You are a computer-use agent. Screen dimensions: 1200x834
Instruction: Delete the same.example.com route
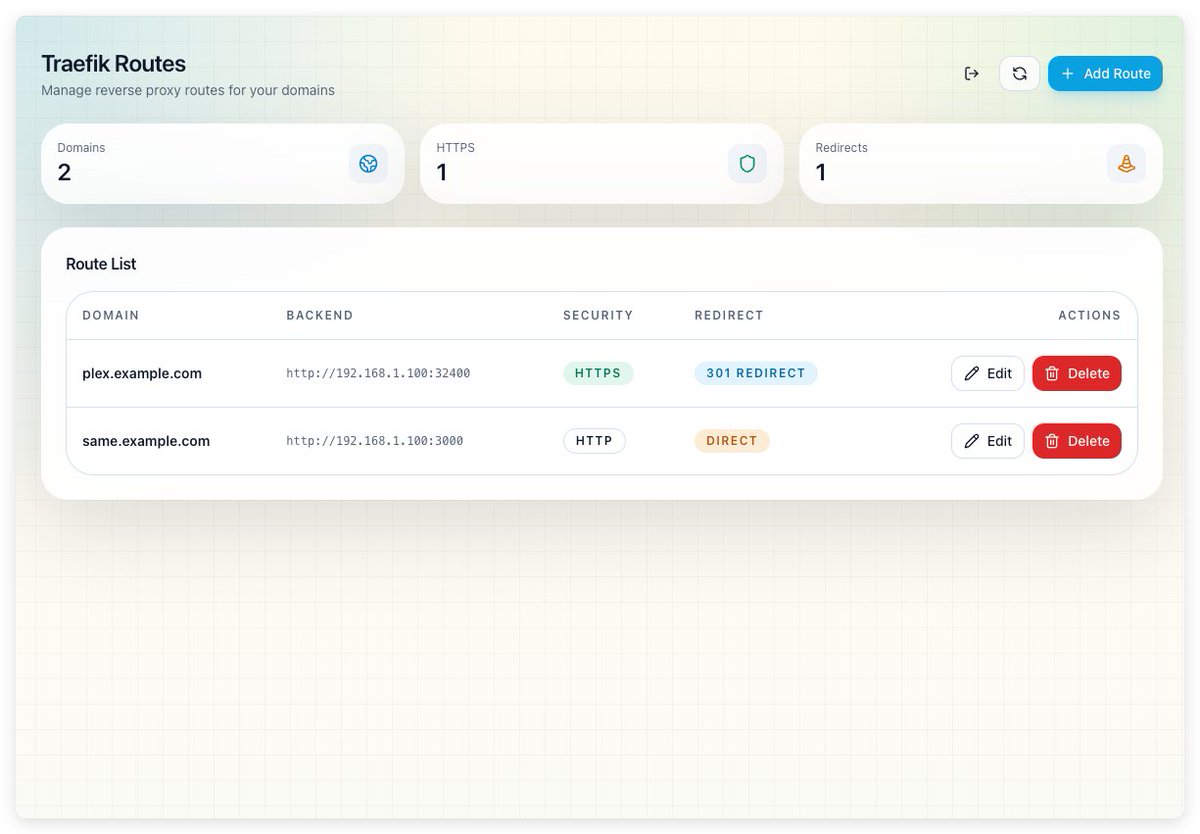pos(1077,441)
